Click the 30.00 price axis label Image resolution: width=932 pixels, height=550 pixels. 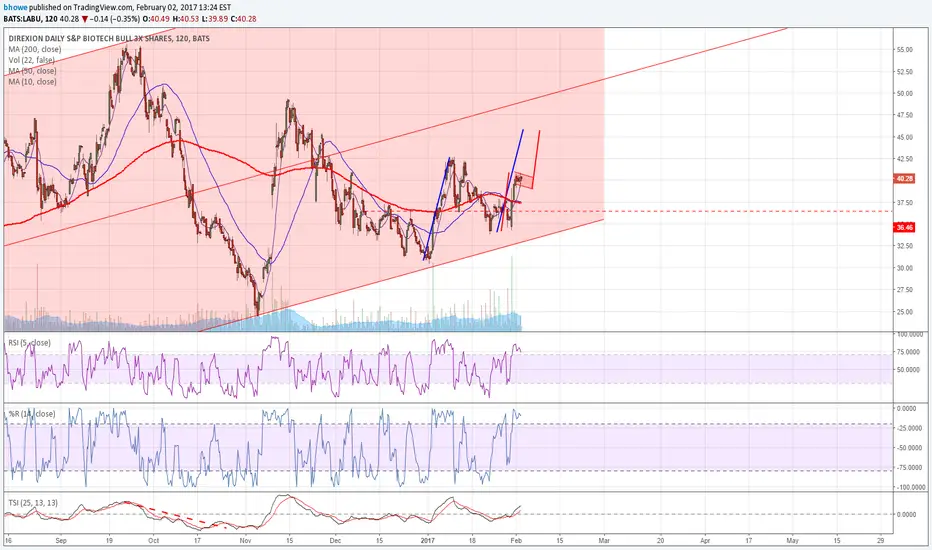pyautogui.click(x=905, y=268)
